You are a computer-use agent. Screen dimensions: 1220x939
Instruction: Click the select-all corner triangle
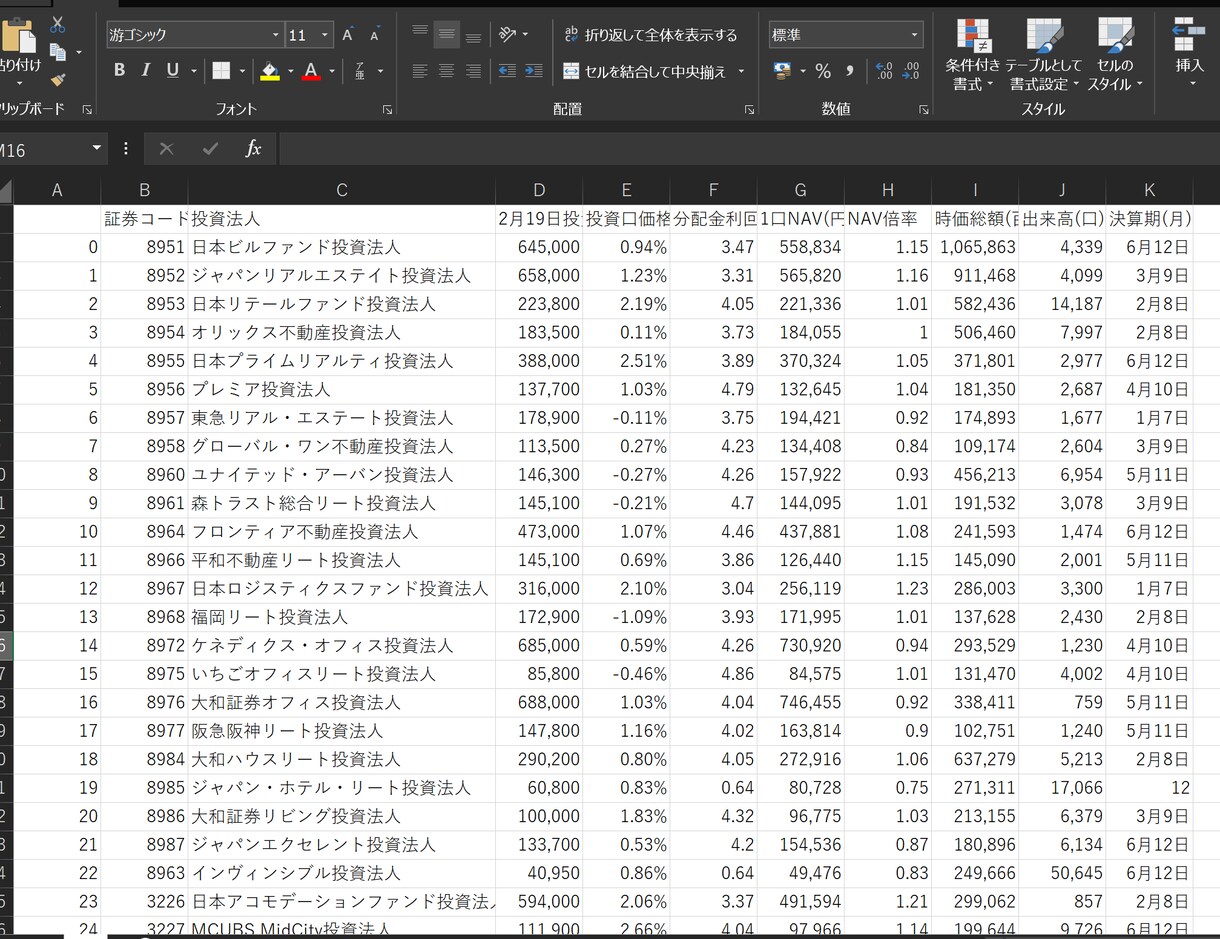click(x=6, y=191)
